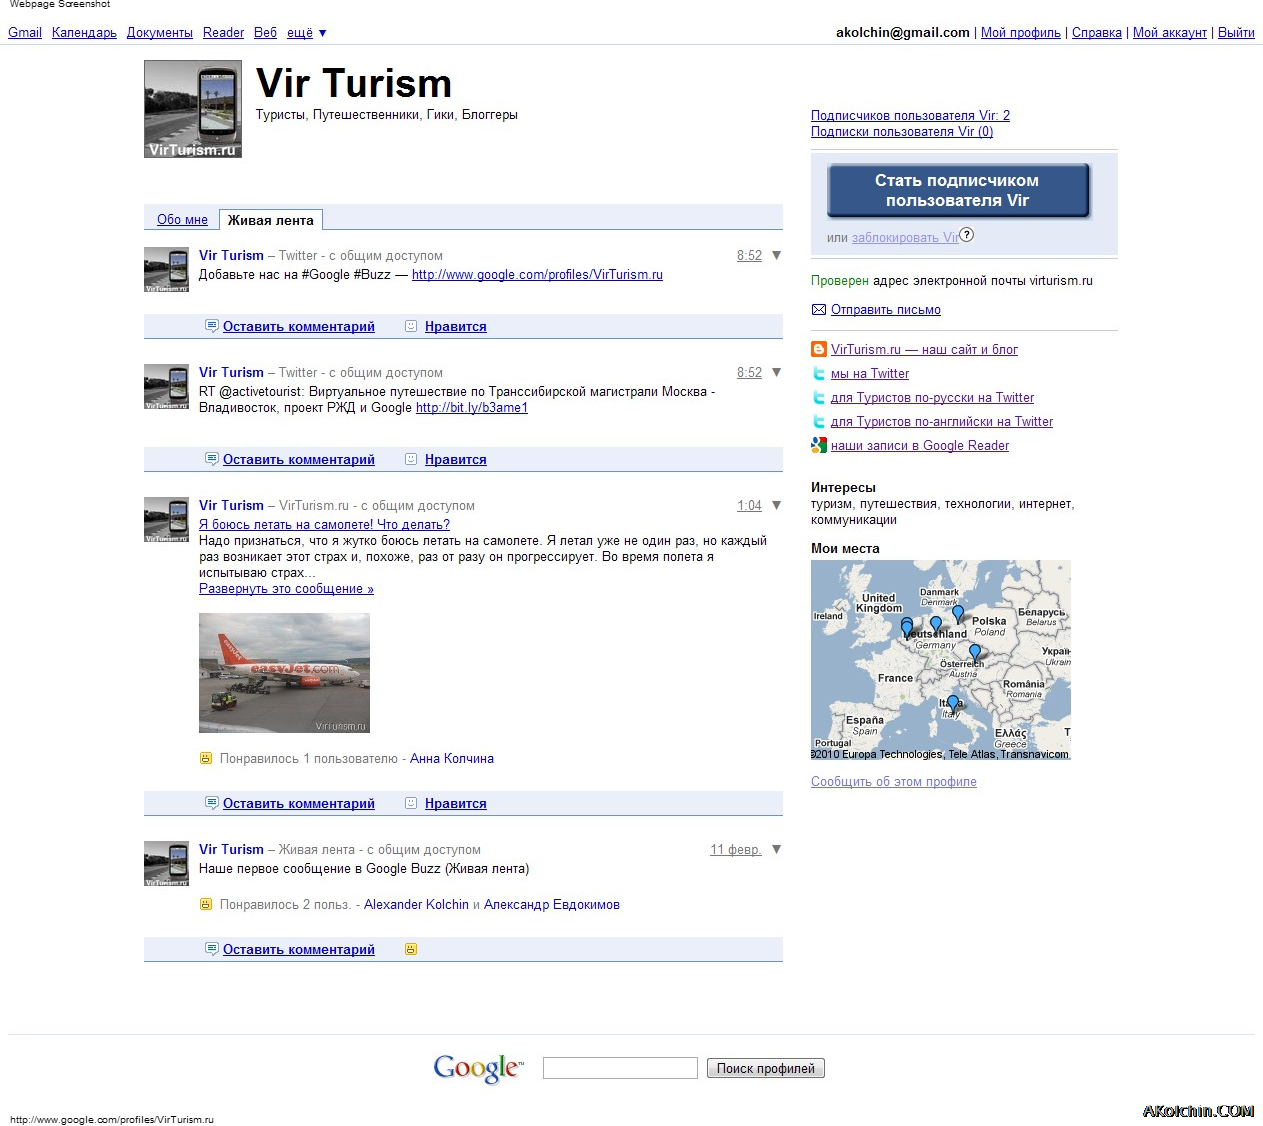Open the easyJet airplane photo thumbnail

click(284, 673)
